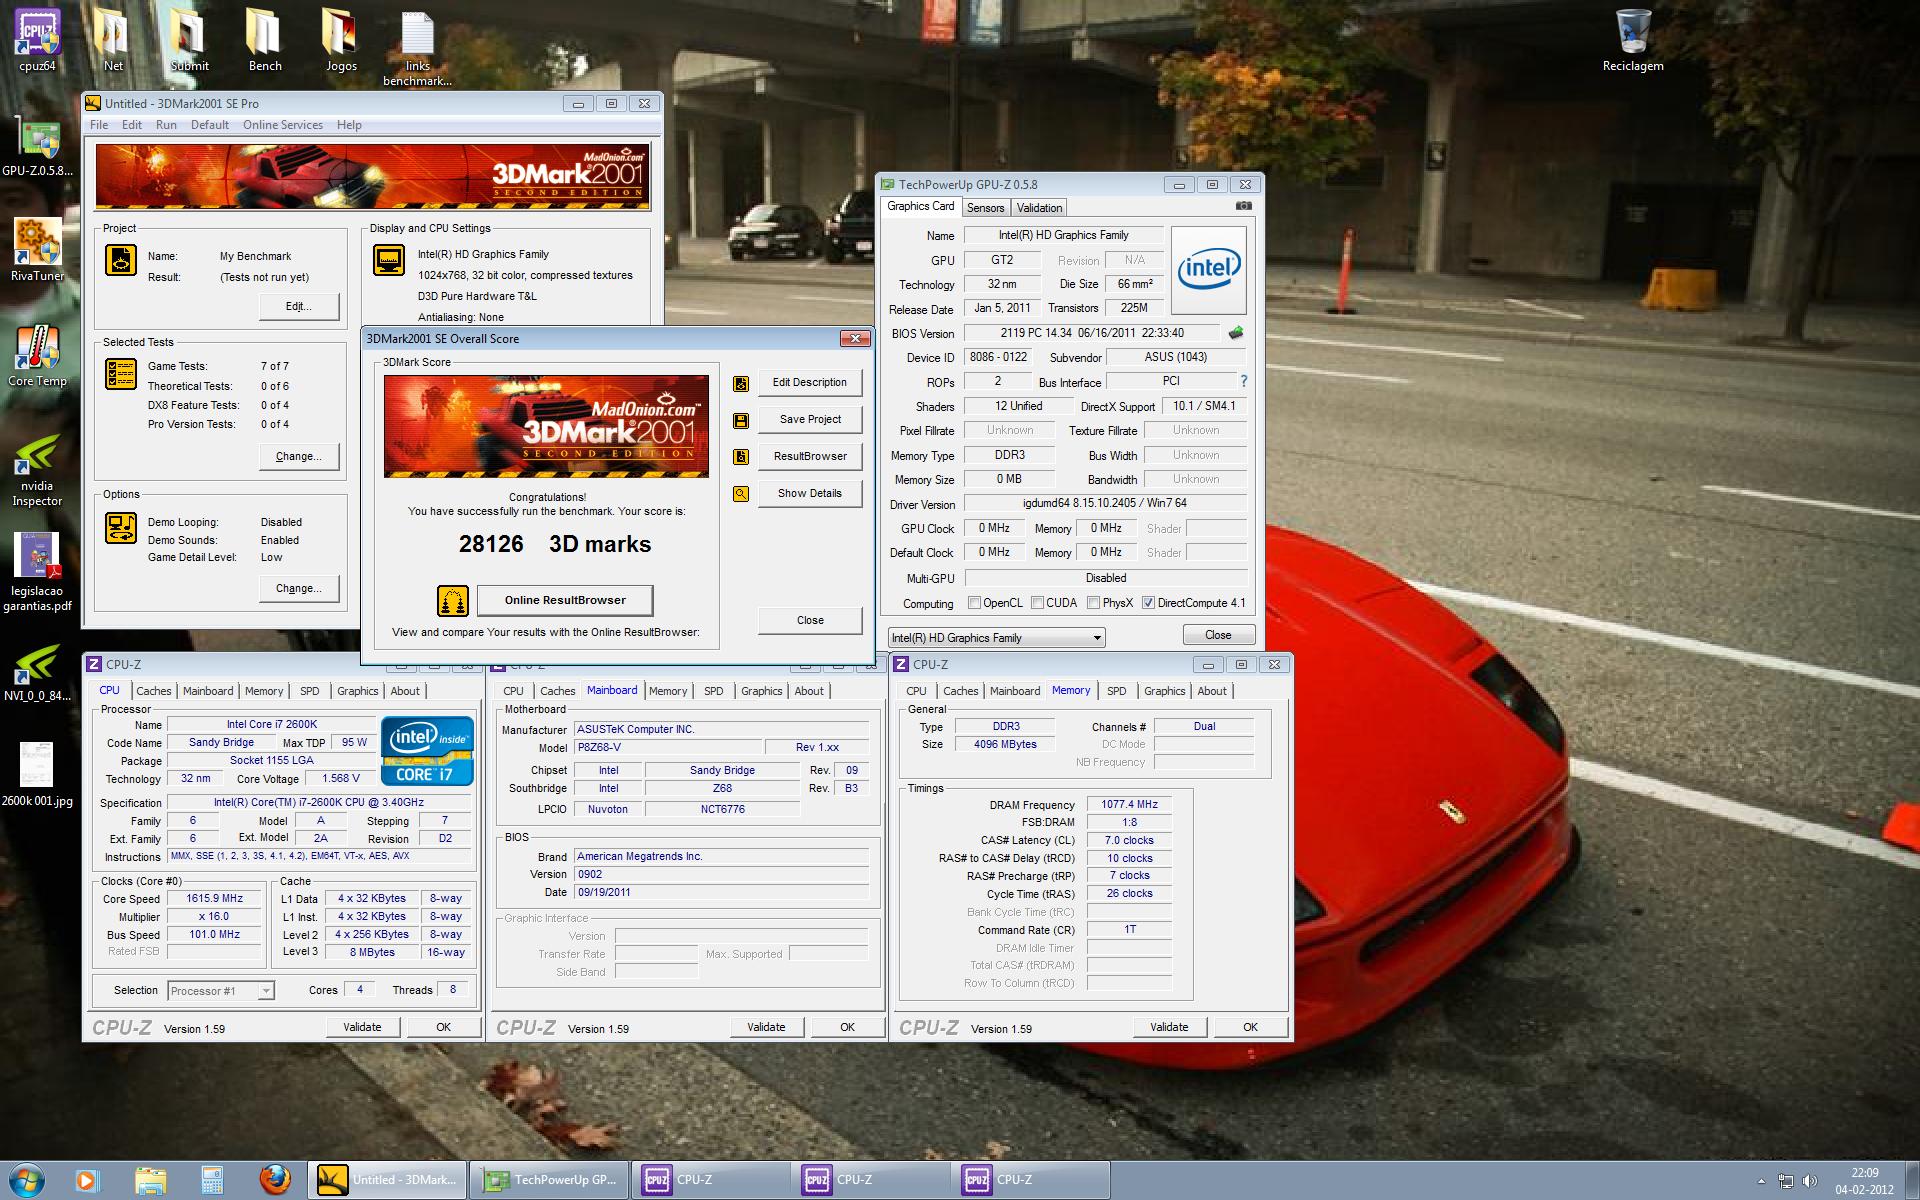The image size is (1920, 1200).
Task: Click Close in the 3DMark score dialog
Action: 810,620
